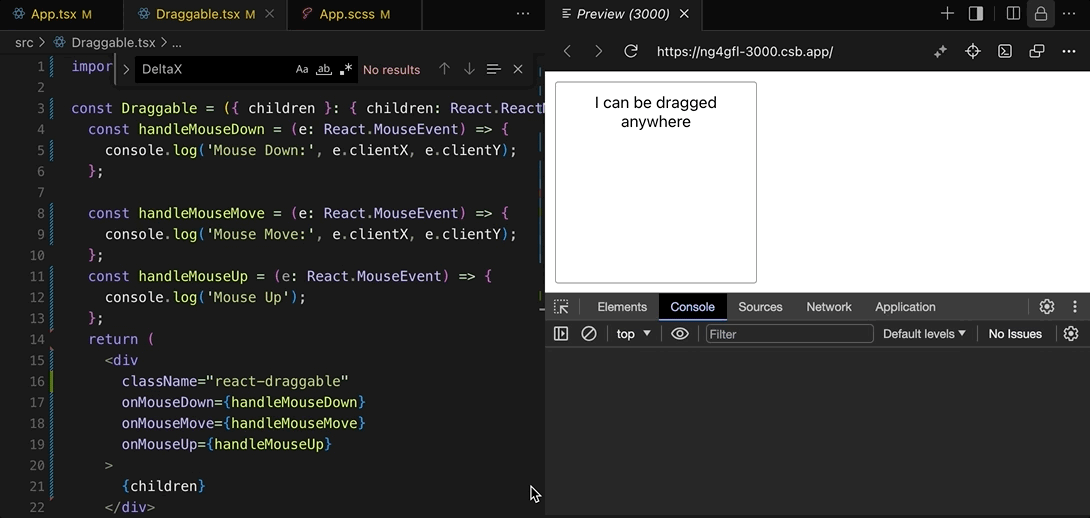Screen dimensions: 1090x518
Task: Enable regular expression search
Action: coord(346,69)
